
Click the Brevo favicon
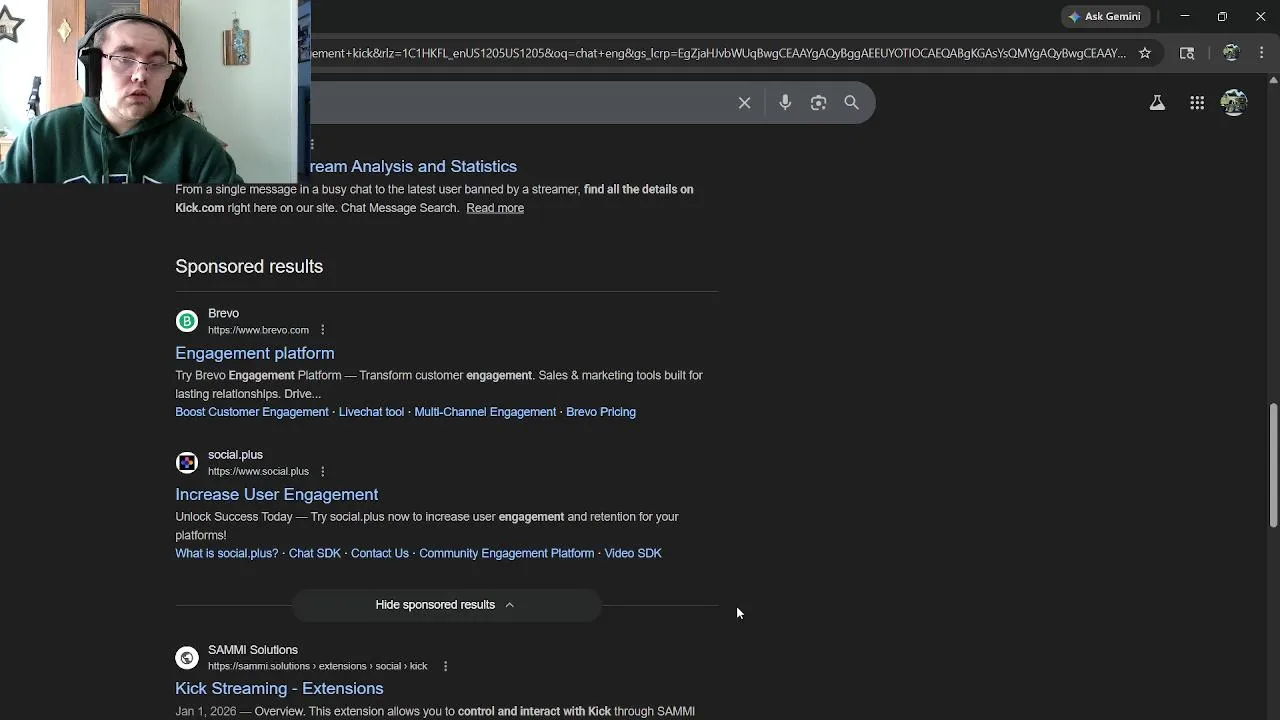[x=186, y=321]
